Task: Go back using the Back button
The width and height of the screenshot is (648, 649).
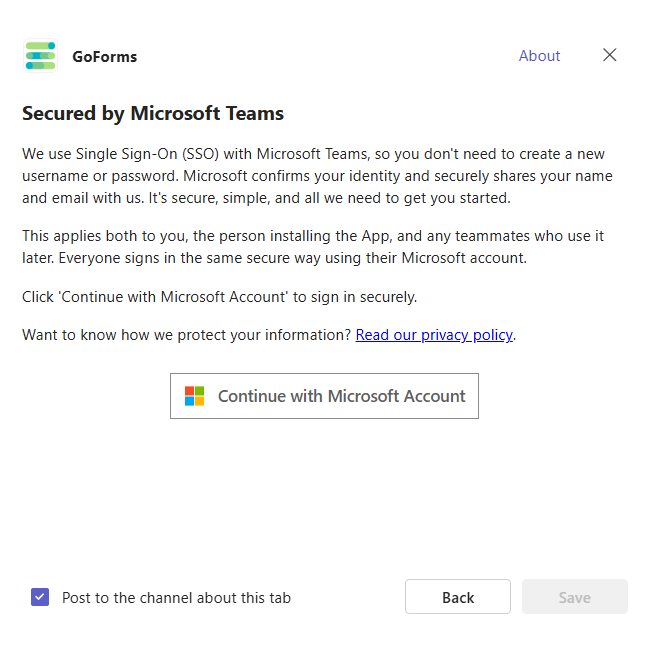Action: click(458, 597)
